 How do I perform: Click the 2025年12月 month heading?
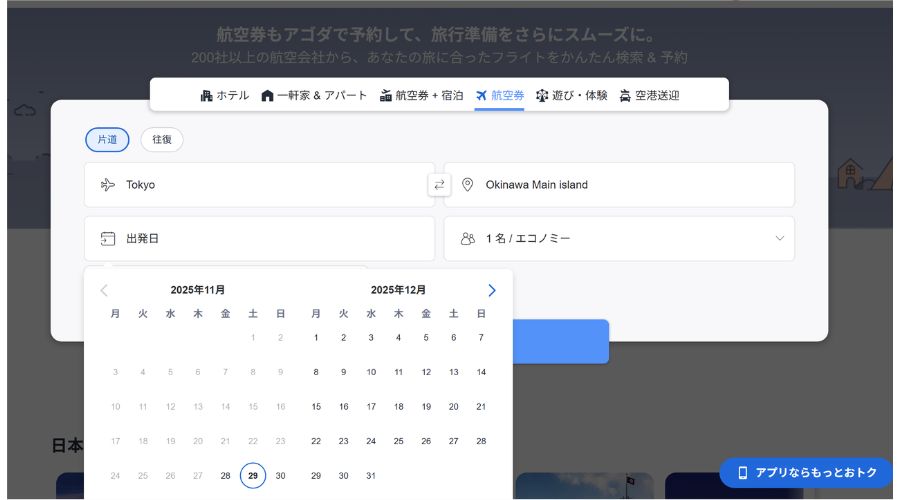(398, 290)
